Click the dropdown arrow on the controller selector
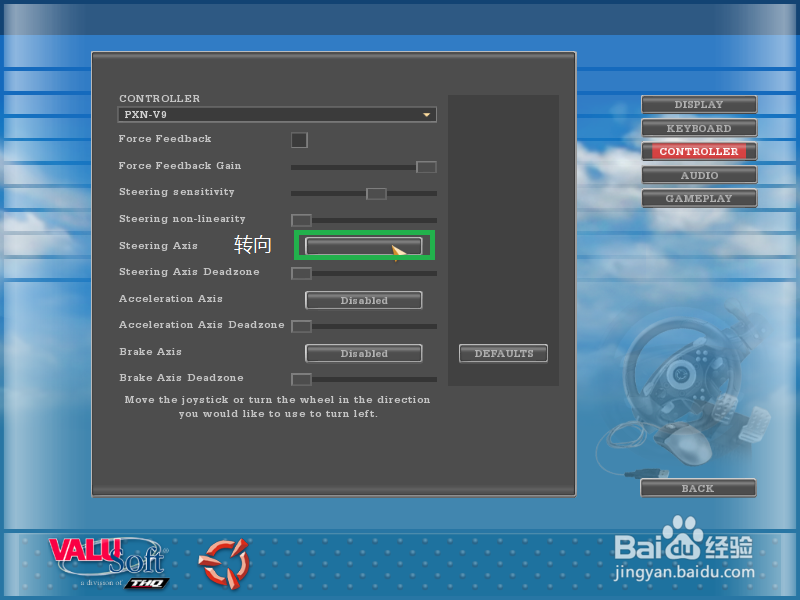 (427, 115)
